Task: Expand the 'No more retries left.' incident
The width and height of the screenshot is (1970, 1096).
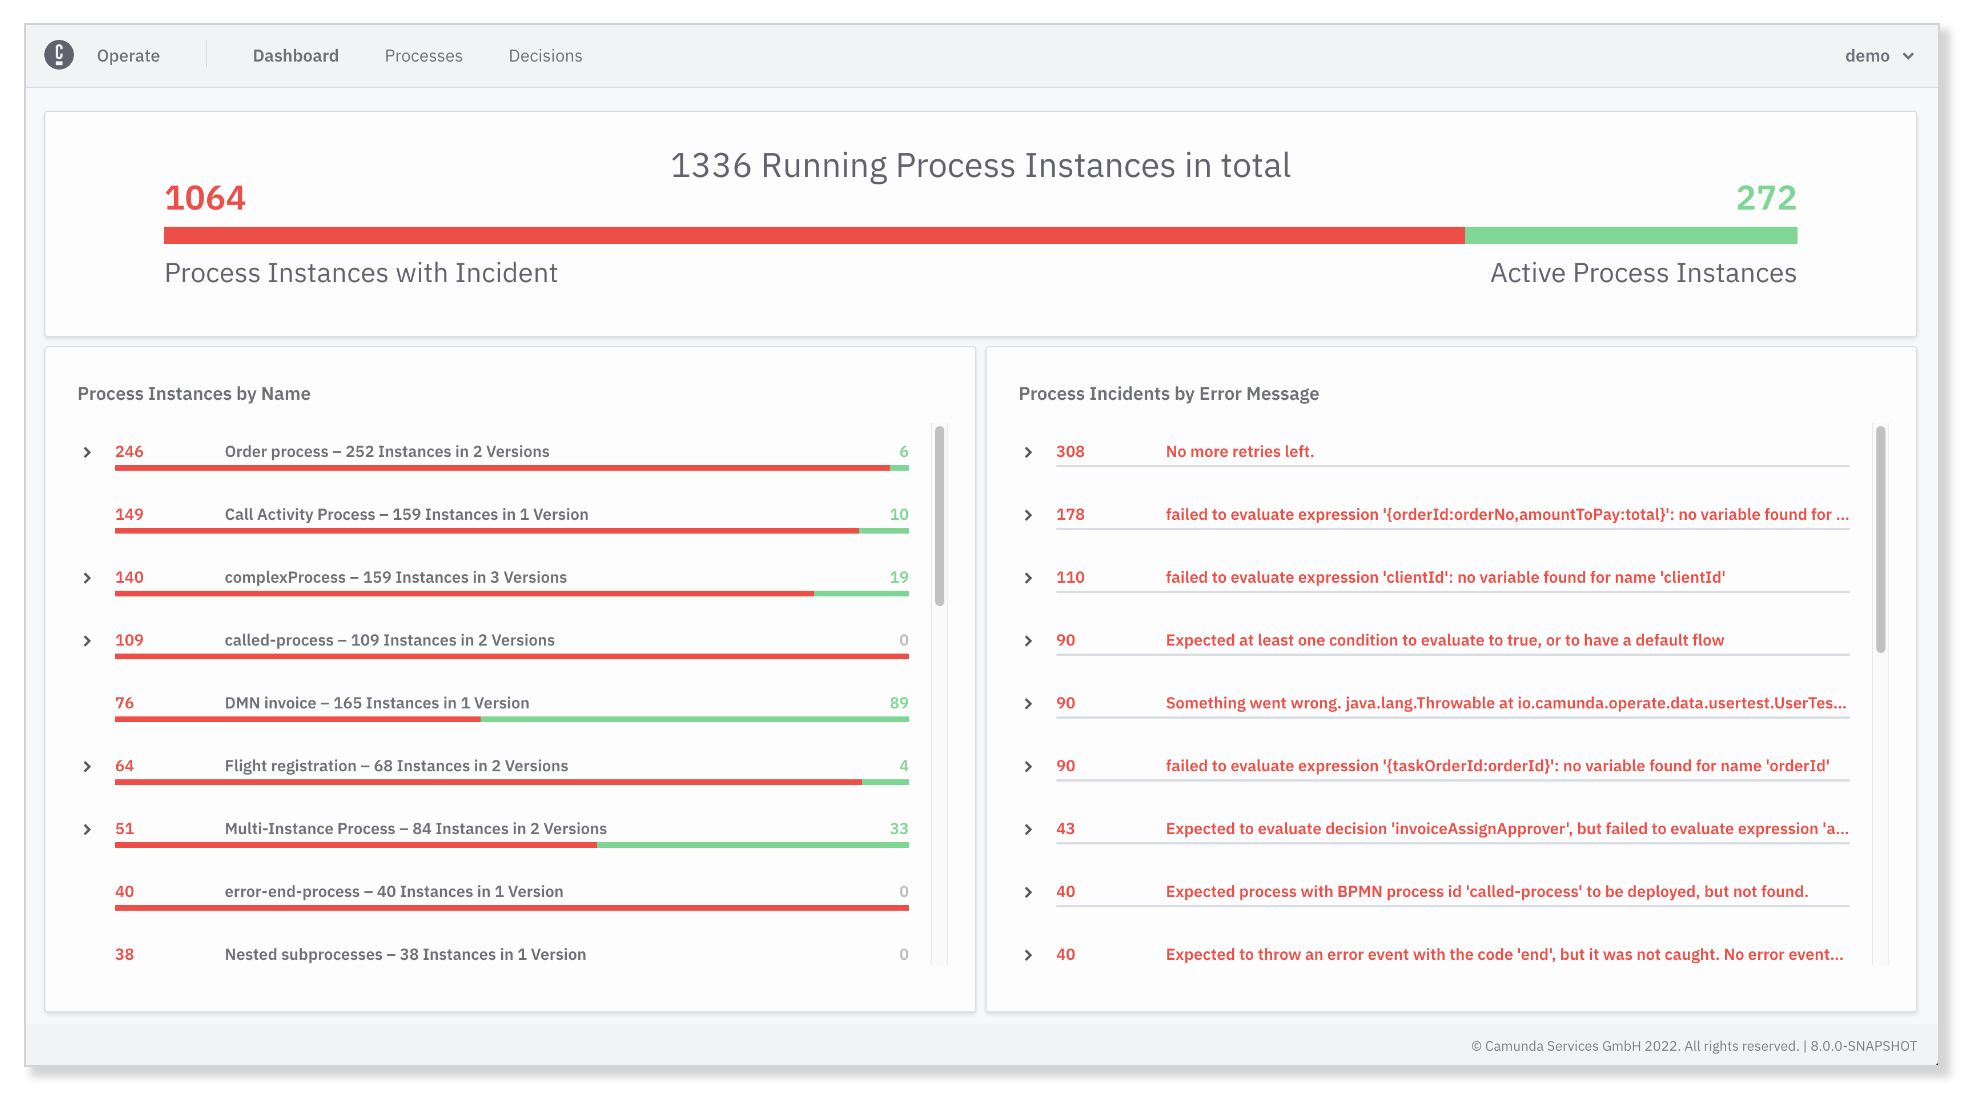Action: 1028,452
